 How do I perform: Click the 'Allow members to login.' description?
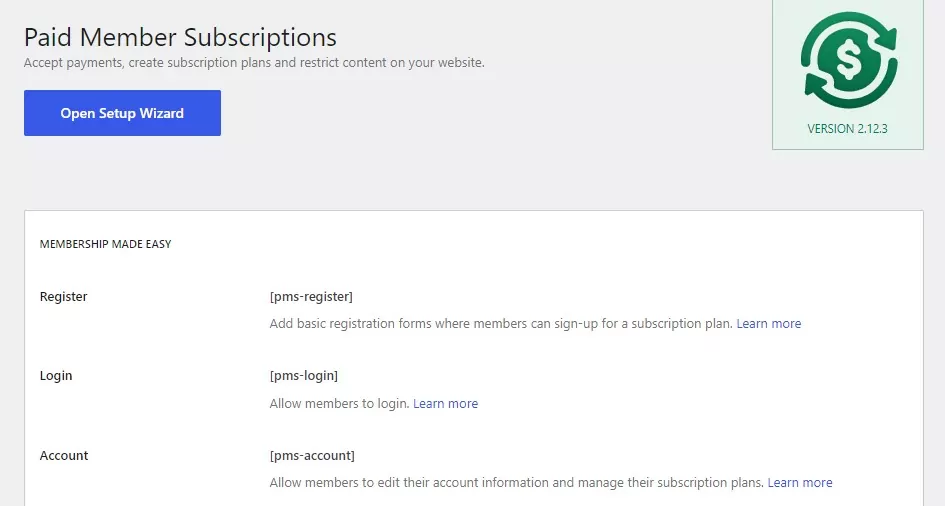(x=339, y=404)
